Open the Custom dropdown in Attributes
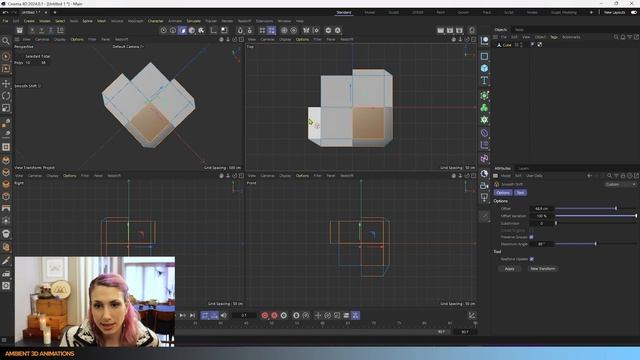Image resolution: width=640 pixels, height=360 pixels. (x=620, y=184)
